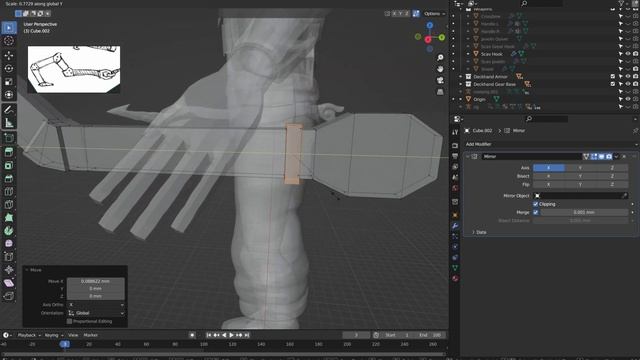
Task: Select the Rotate tool
Action: 9,69
